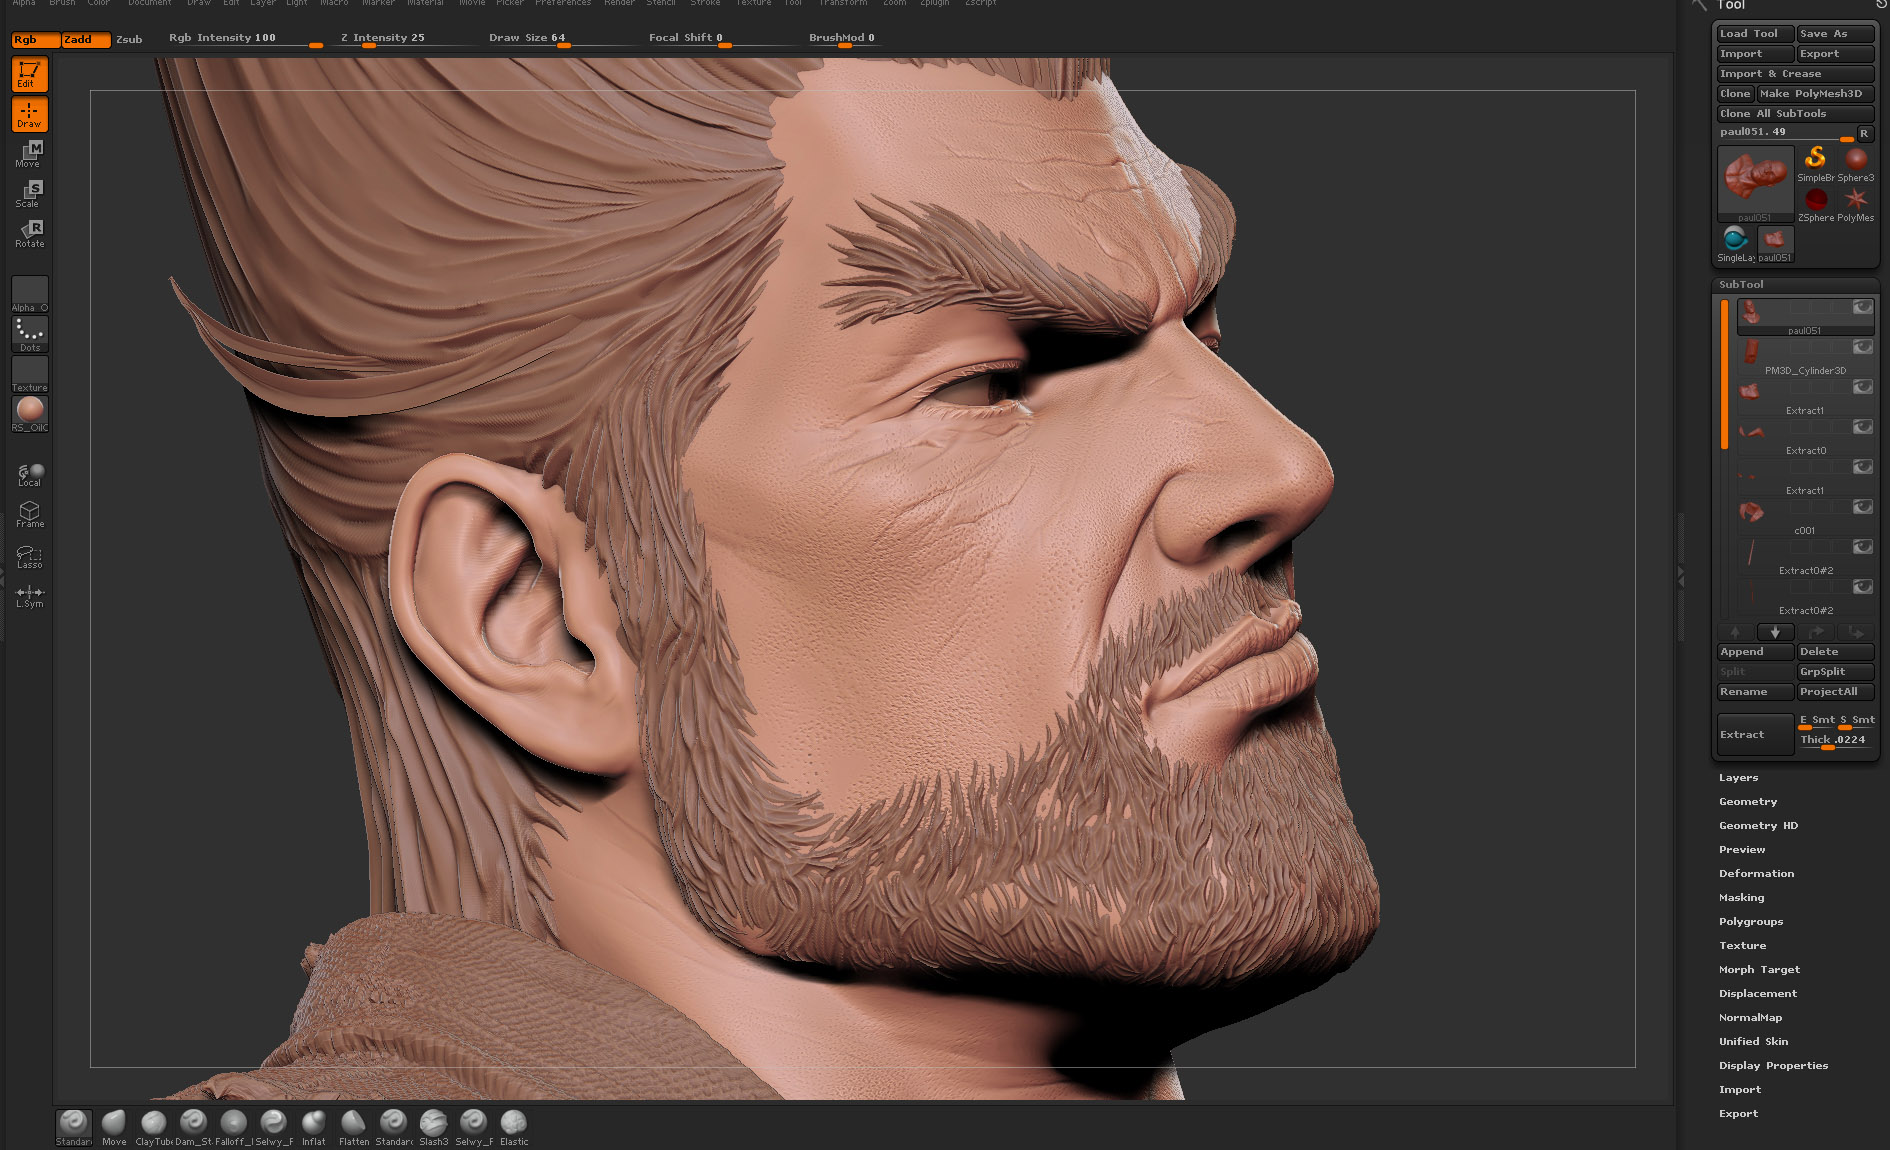
Task: Expand the Morph Target sub-palette
Action: click(1759, 970)
